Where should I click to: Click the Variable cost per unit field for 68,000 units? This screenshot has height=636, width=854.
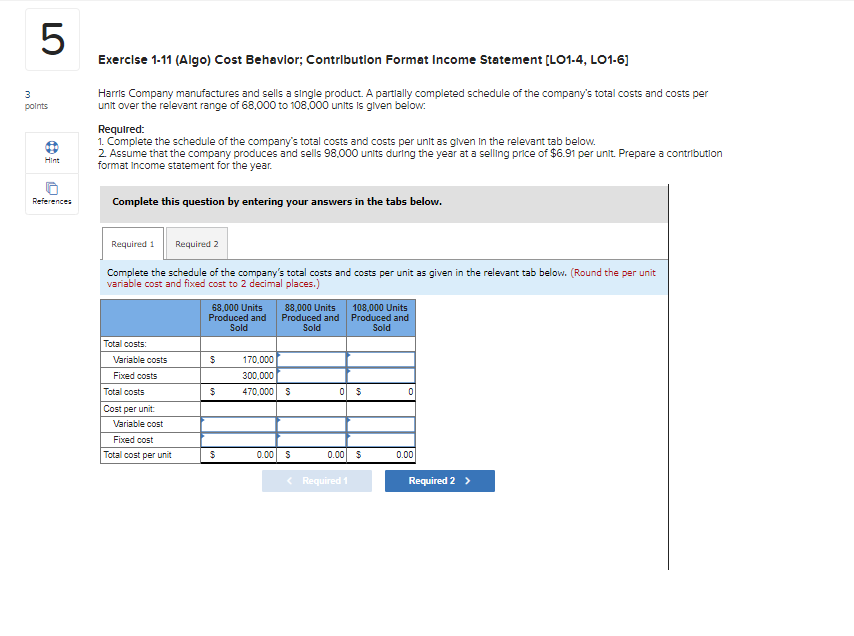[x=238, y=423]
